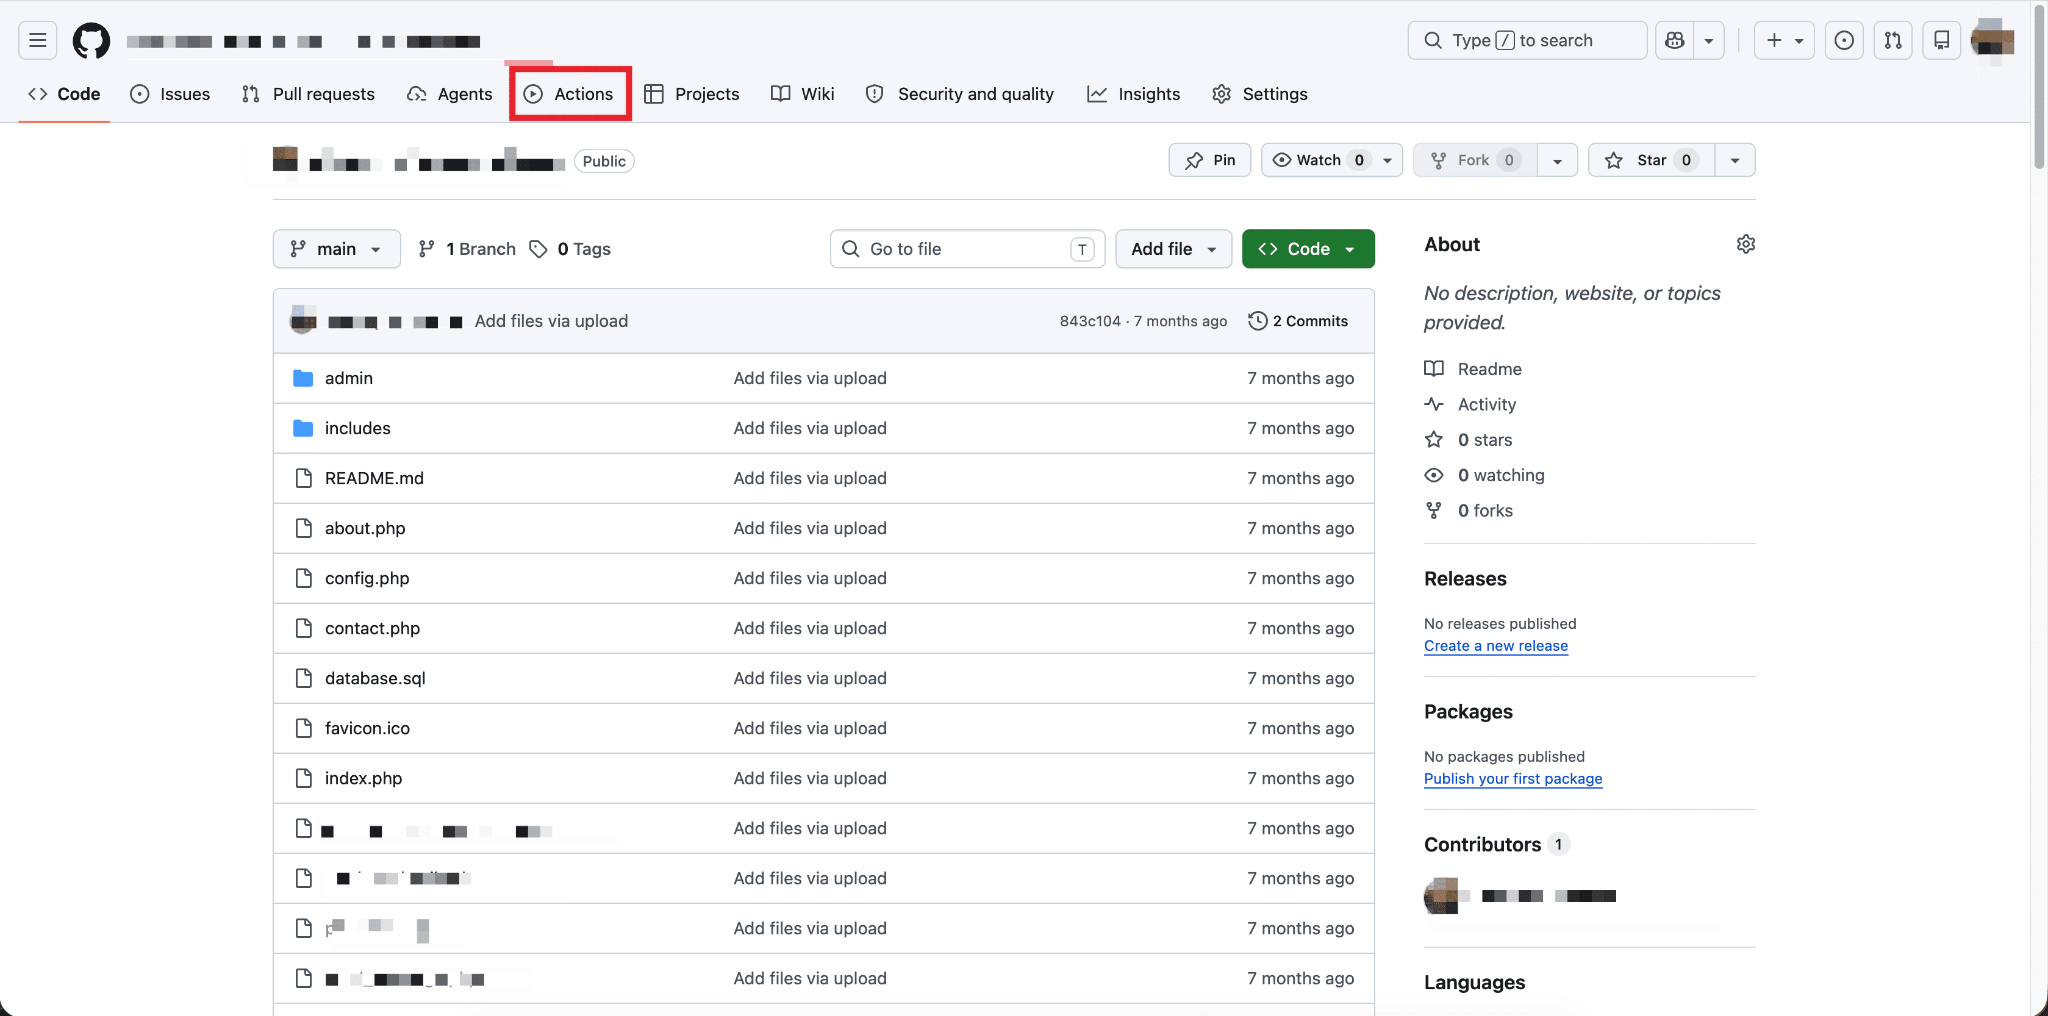Image resolution: width=2048 pixels, height=1016 pixels.
Task: Click the file icon beside database.sql
Action: [x=304, y=678]
